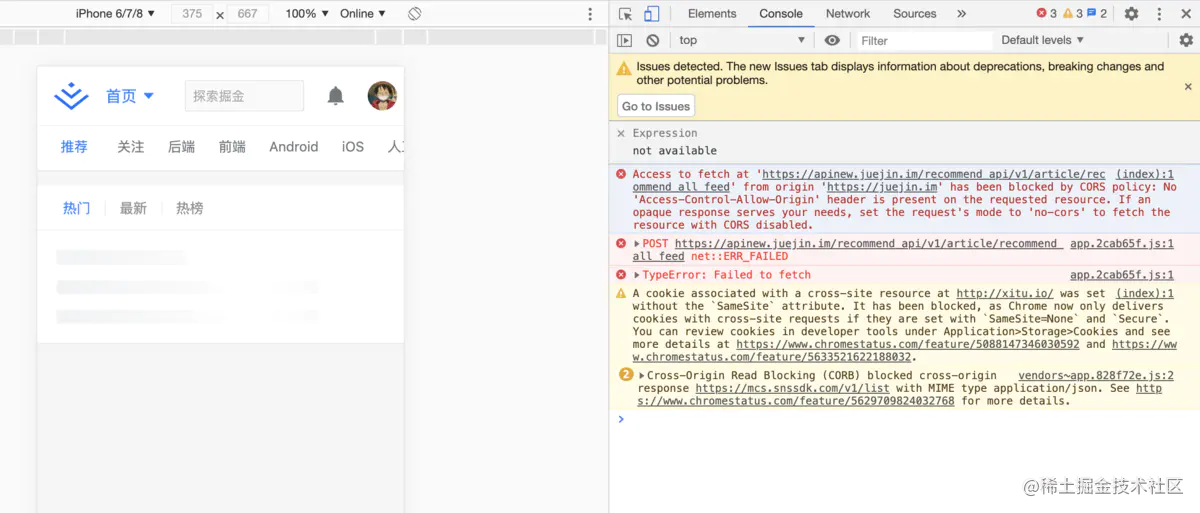
Task: Open the 100% zoom dropdown
Action: coord(307,14)
